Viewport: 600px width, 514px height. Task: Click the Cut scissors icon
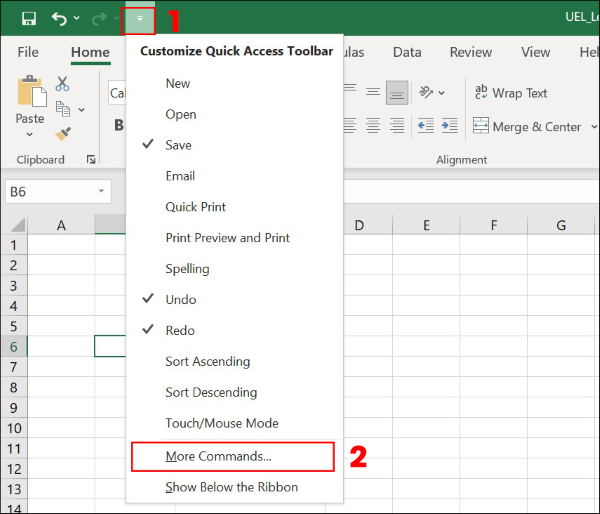(x=62, y=83)
